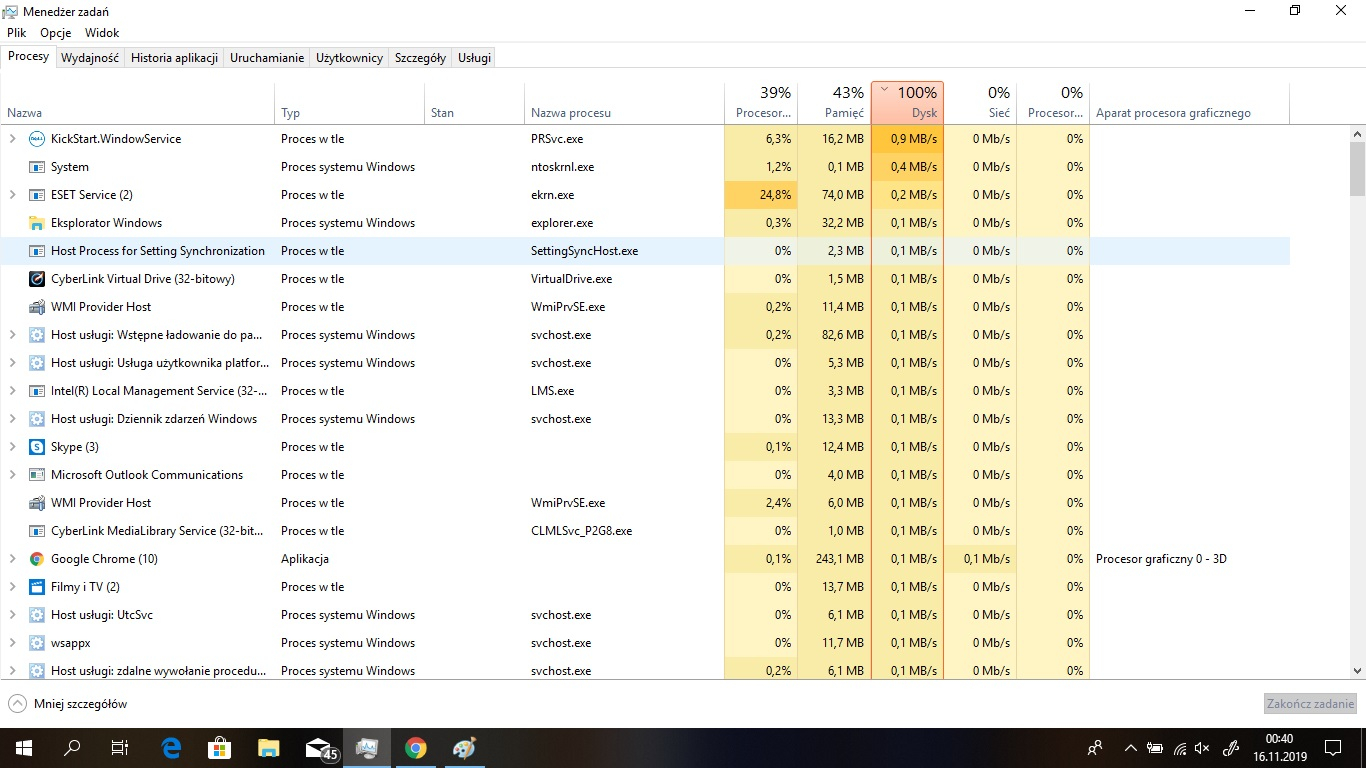
Task: Click the Host Process for Setting Synchronization icon
Action: pyautogui.click(x=37, y=251)
